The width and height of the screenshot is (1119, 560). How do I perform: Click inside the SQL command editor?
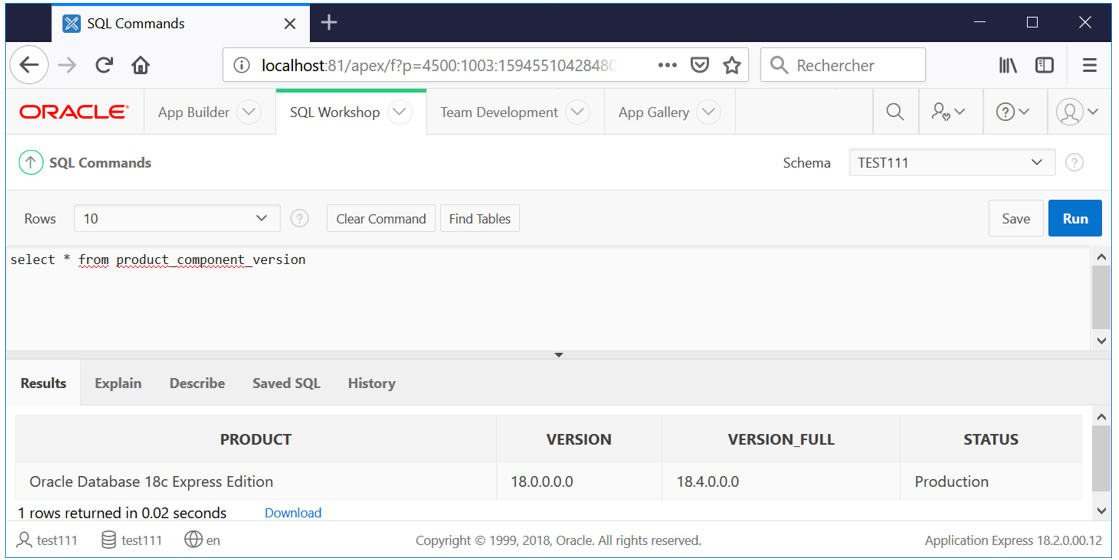[x=548, y=298]
